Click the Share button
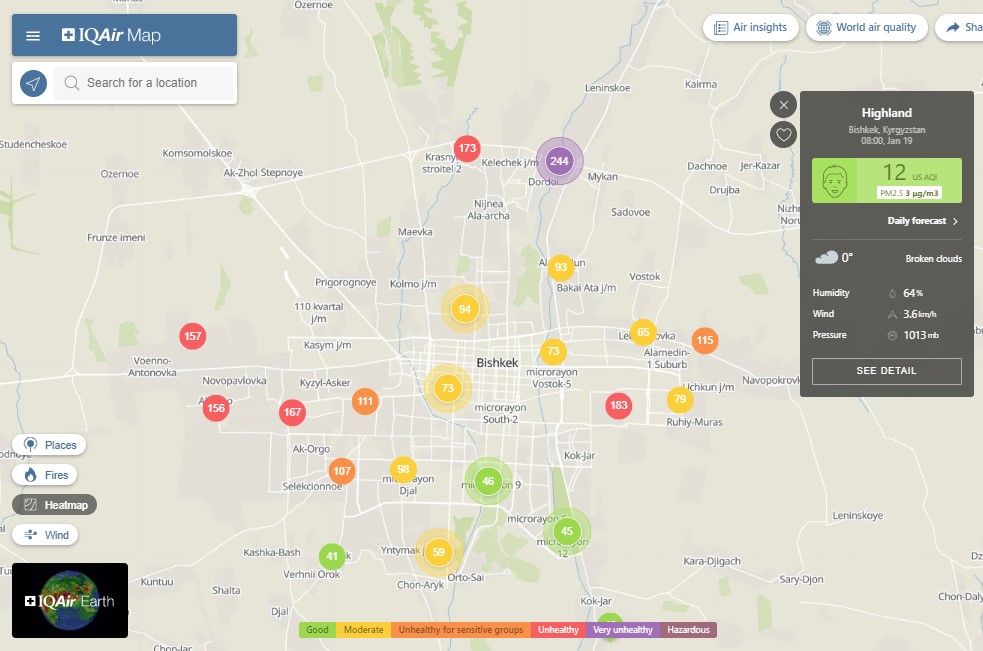Viewport: 983px width, 651px height. 961,27
